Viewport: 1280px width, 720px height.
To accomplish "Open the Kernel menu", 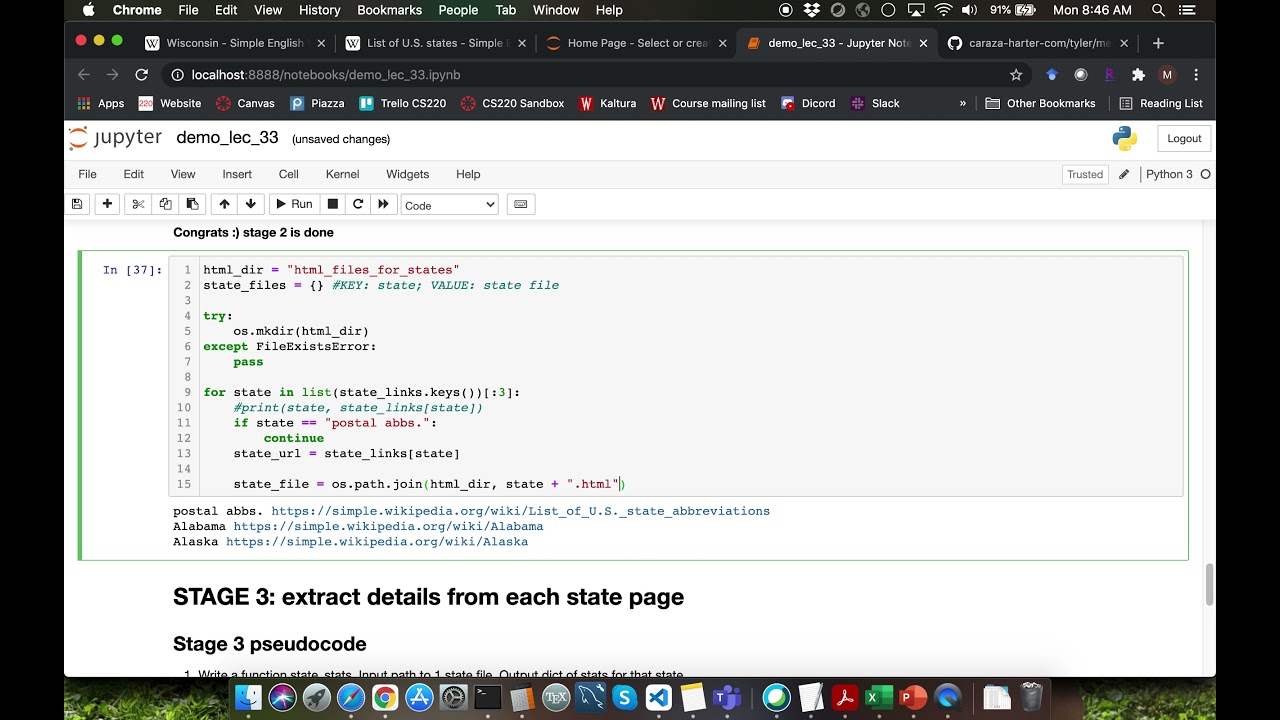I will (342, 174).
